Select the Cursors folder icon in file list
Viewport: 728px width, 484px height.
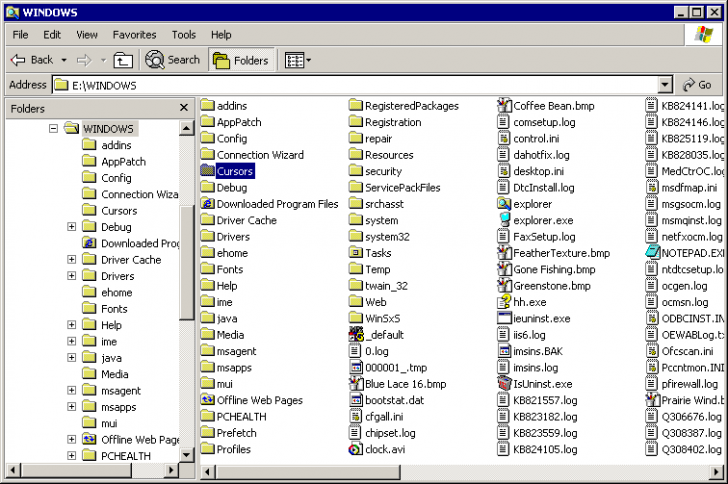tap(208, 171)
